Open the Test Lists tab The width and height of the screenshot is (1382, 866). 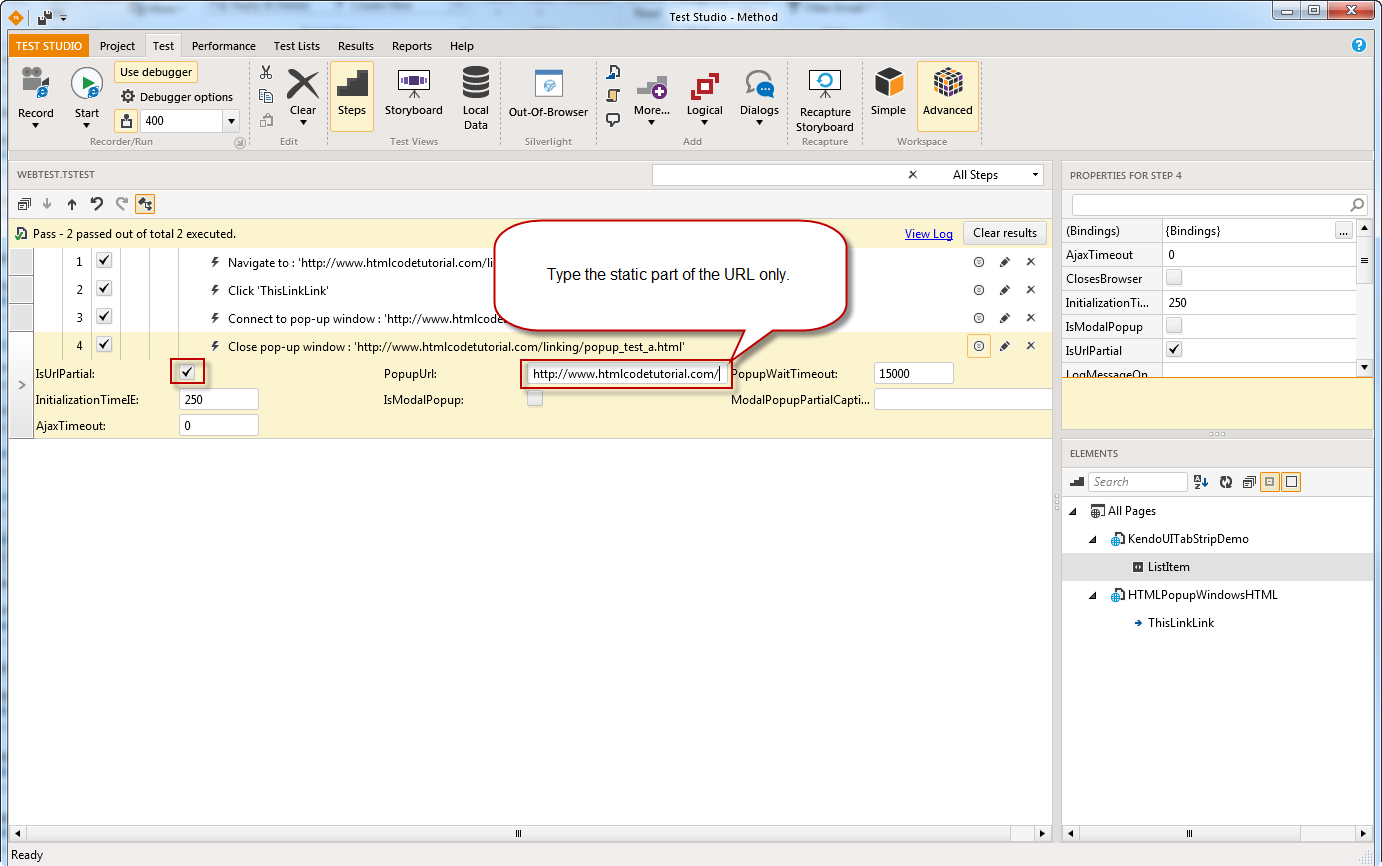297,46
